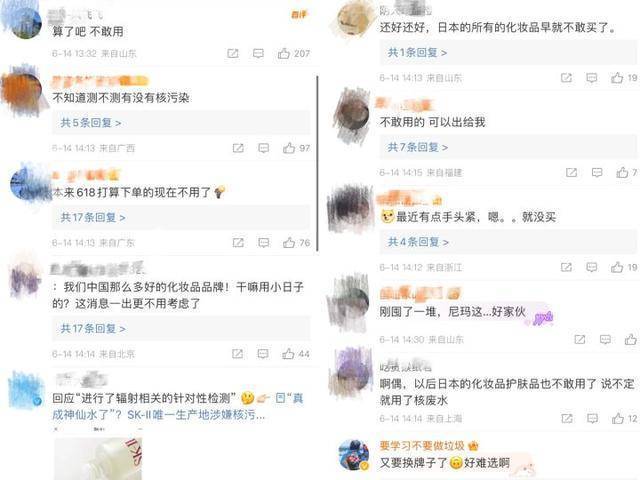Viewport: 640px width, 480px height.
Task: Expand 共4条回复 replies
Action: point(418,242)
